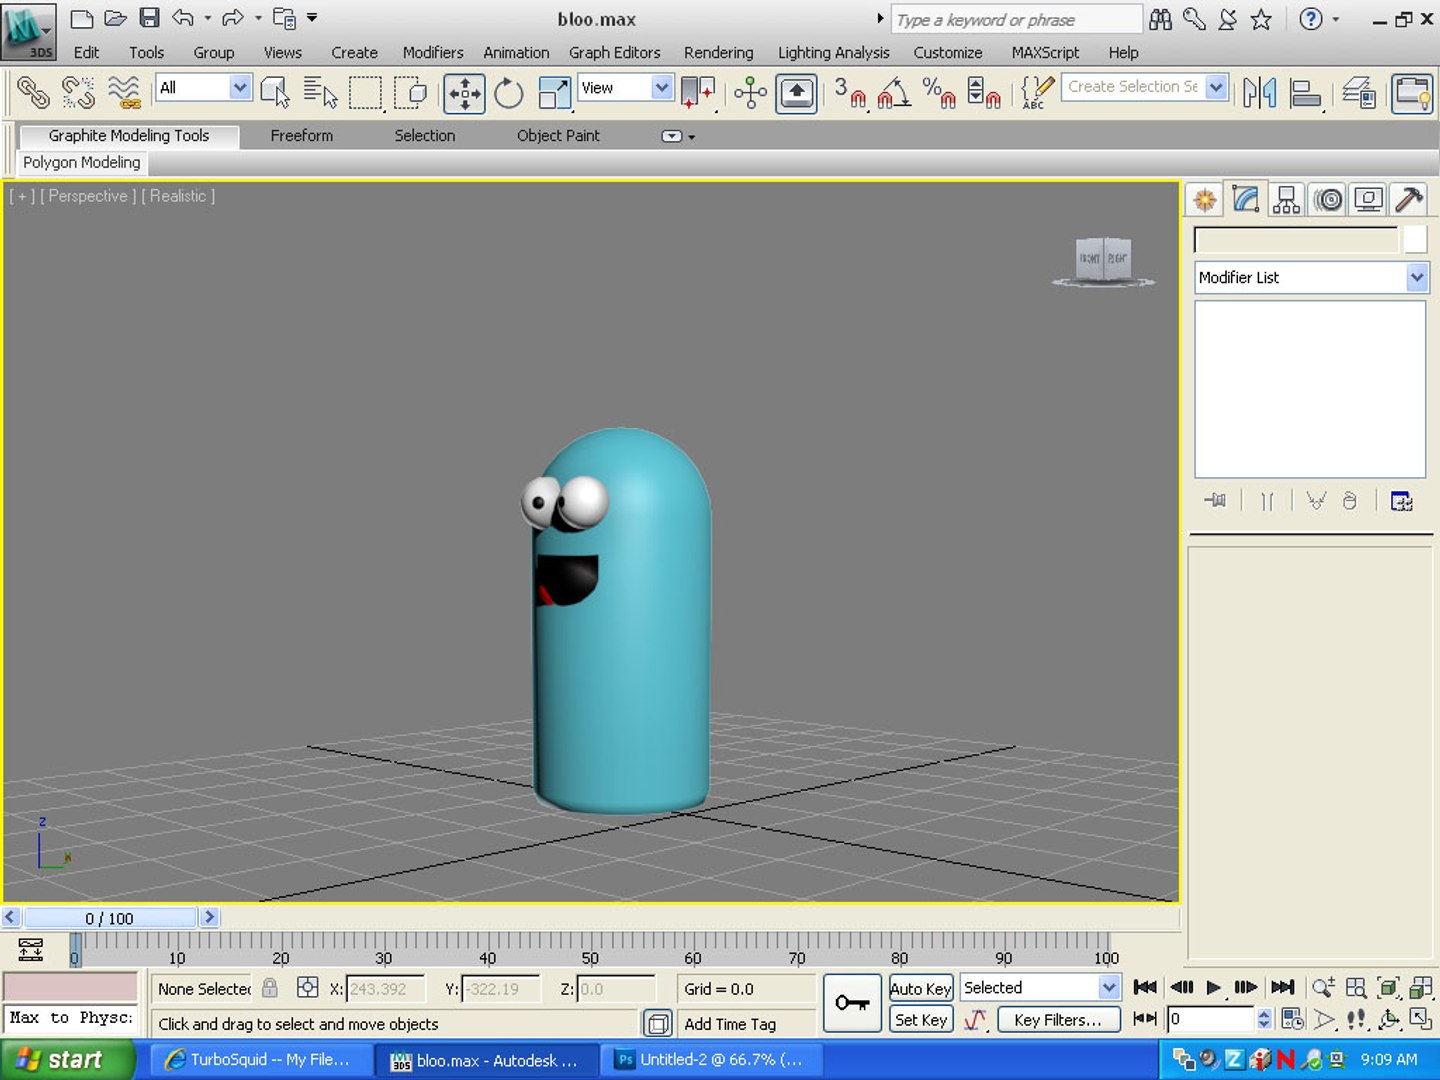Open the Mirror tool
The height and width of the screenshot is (1080, 1440).
(1260, 93)
